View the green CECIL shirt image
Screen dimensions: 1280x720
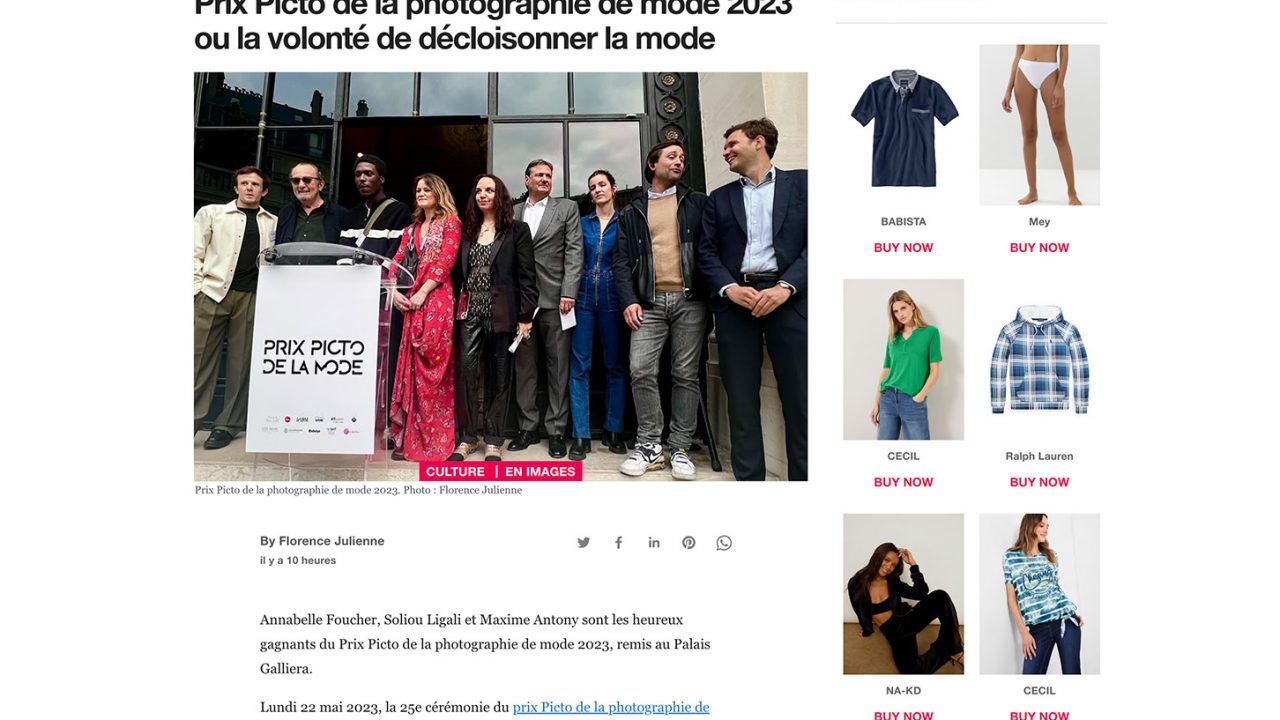point(903,360)
